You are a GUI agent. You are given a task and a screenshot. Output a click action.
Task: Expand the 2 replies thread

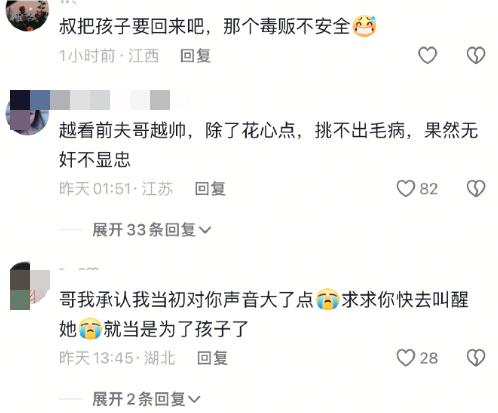pyautogui.click(x=146, y=399)
